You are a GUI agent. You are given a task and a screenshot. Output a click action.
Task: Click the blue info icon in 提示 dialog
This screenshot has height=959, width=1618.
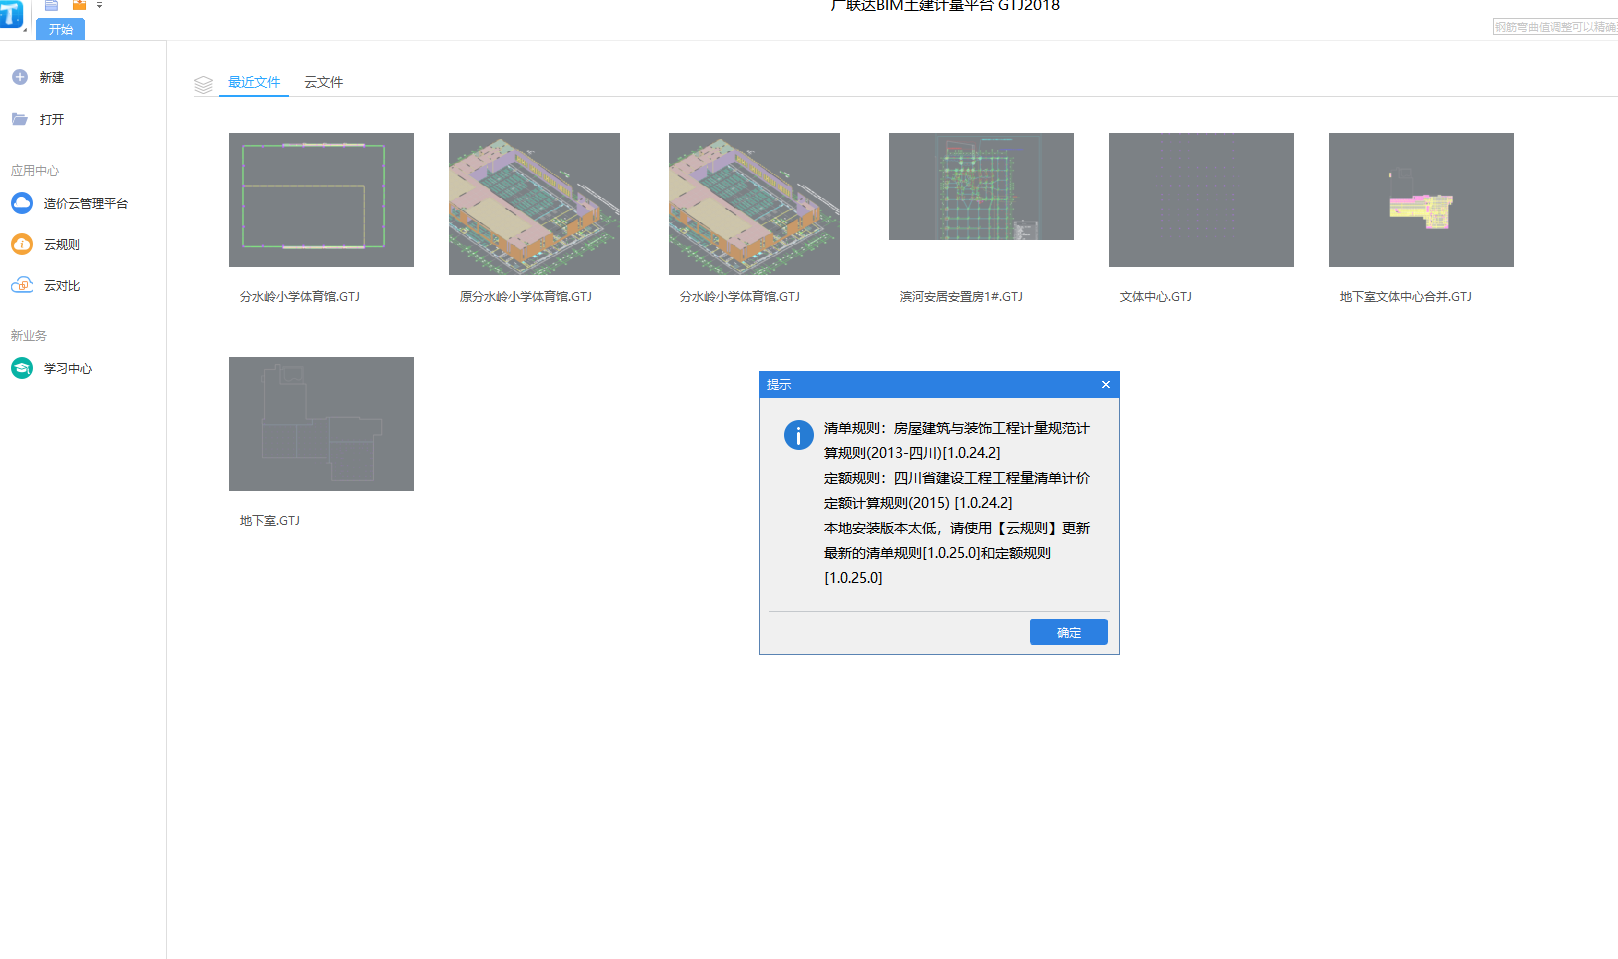[798, 435]
